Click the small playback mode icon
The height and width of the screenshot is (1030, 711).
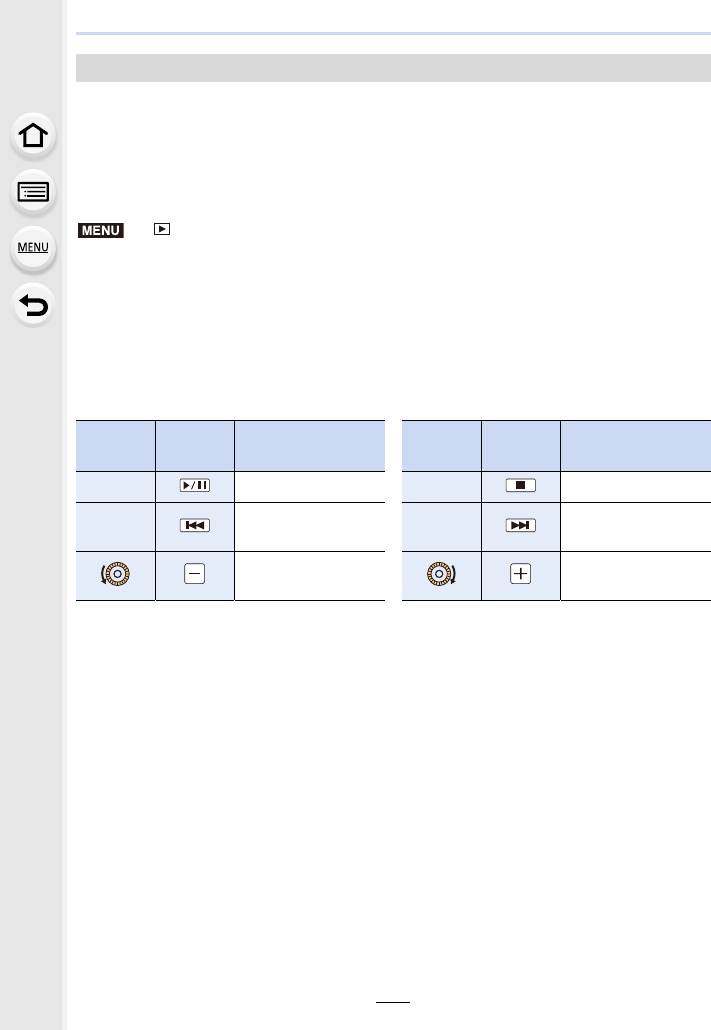pyautogui.click(x=162, y=231)
